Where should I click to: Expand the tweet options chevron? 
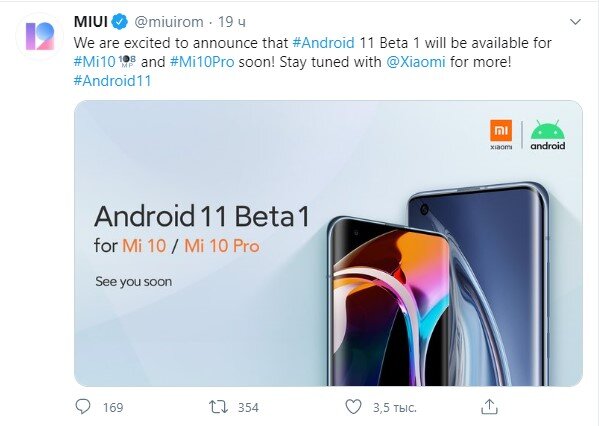[x=575, y=22]
